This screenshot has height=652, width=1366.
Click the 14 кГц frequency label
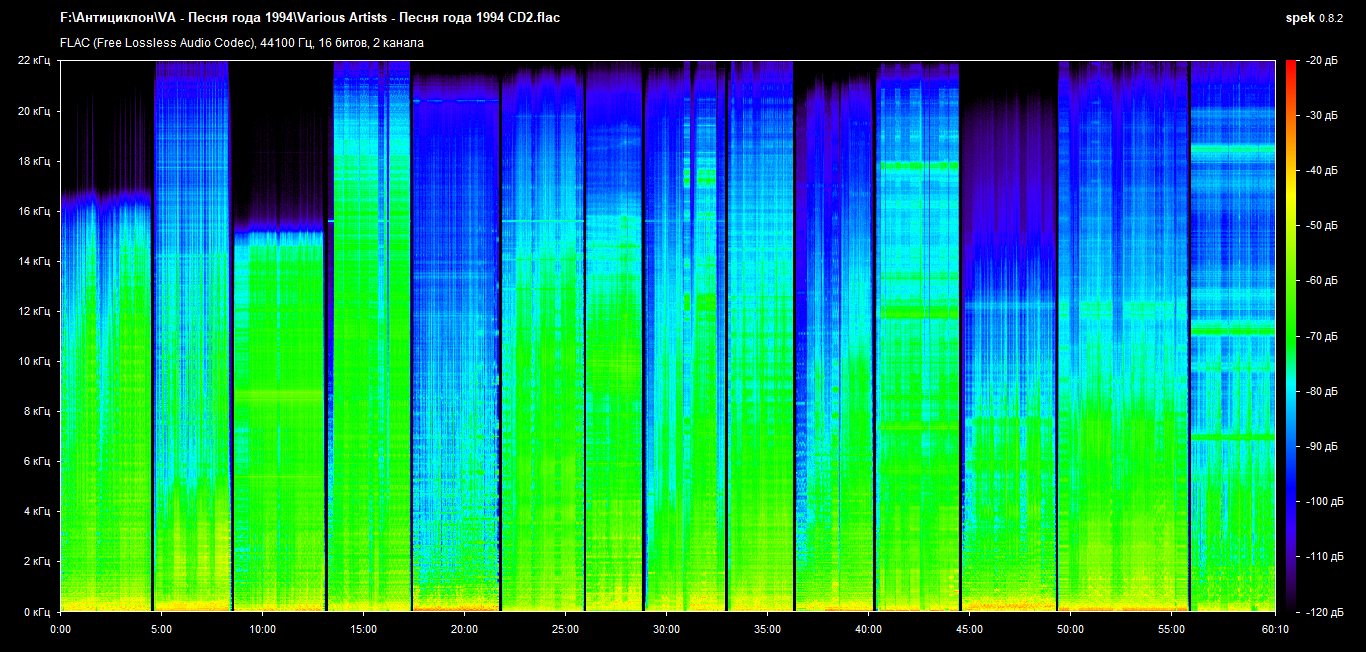click(35, 261)
